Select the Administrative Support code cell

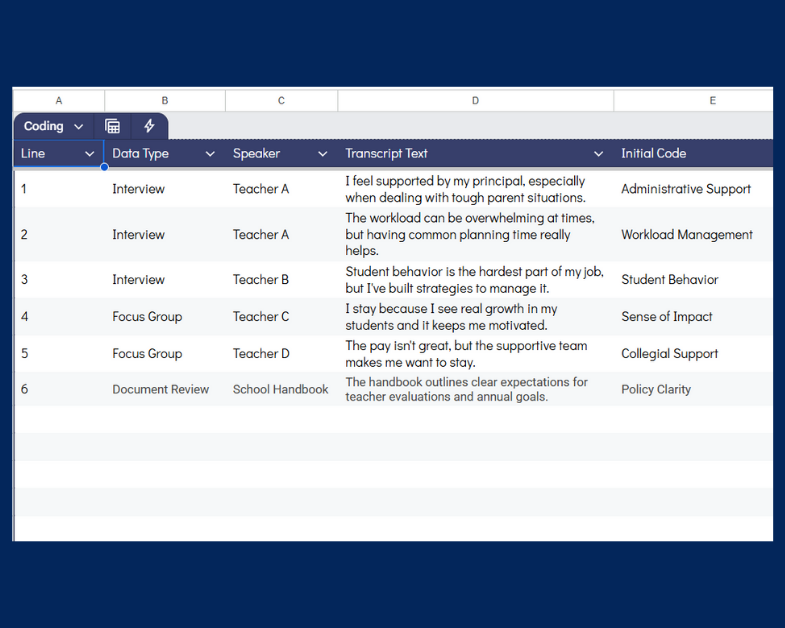point(685,189)
